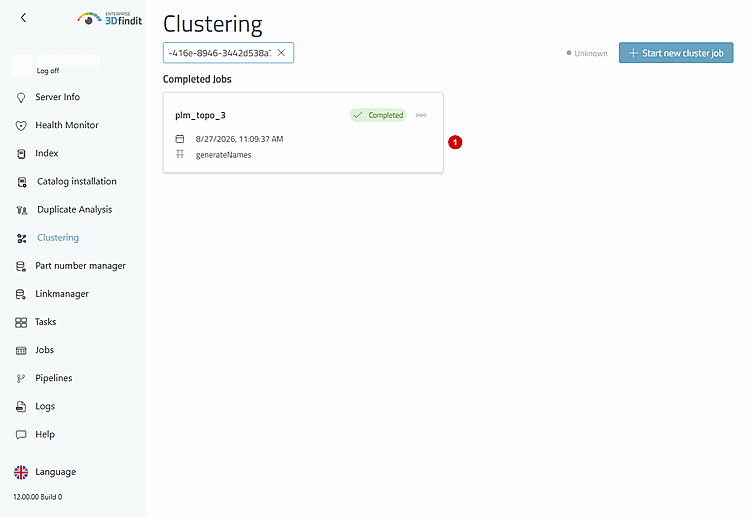
Task: Click the Unknown status indicator
Action: pos(587,53)
